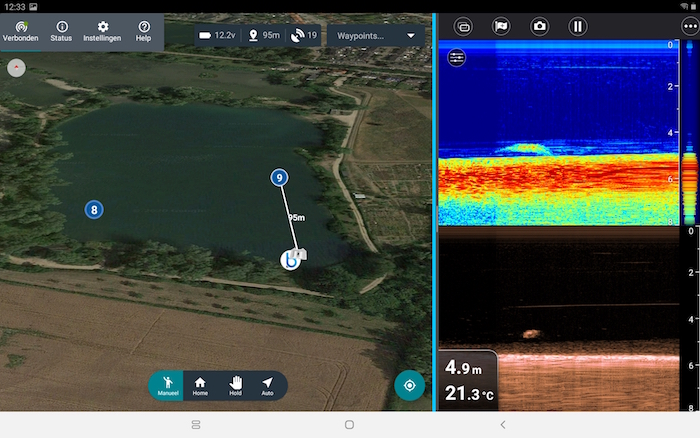Toggle sonar view layout icon
Screen dimensions: 700x438
(x=463, y=27)
